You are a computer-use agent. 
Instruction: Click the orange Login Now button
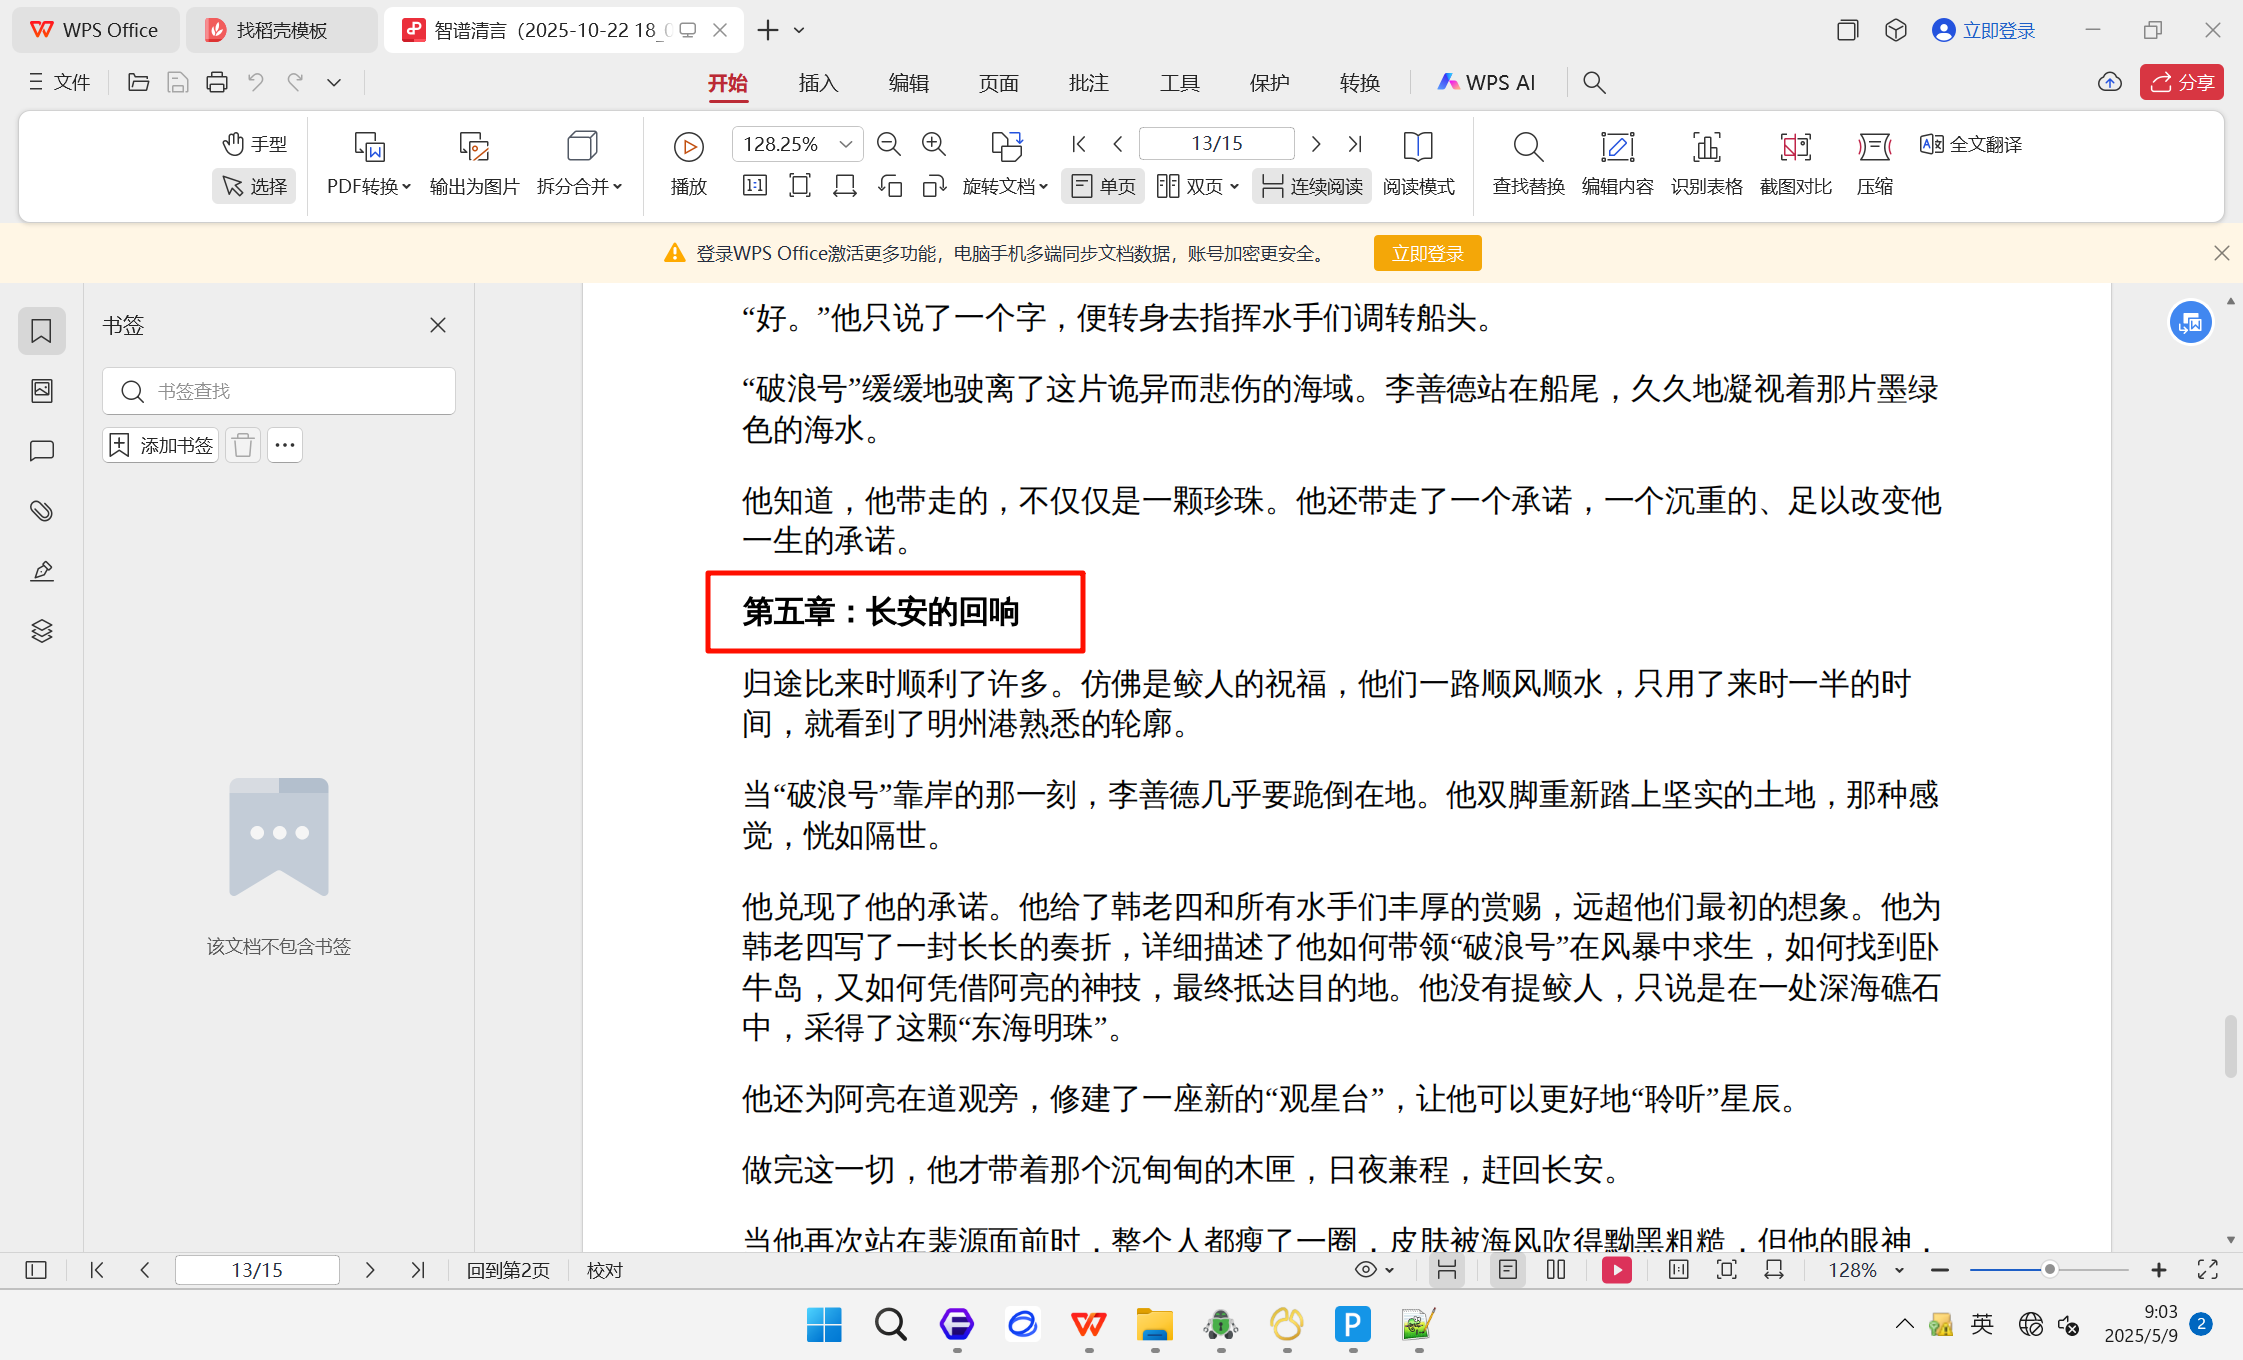(1427, 254)
